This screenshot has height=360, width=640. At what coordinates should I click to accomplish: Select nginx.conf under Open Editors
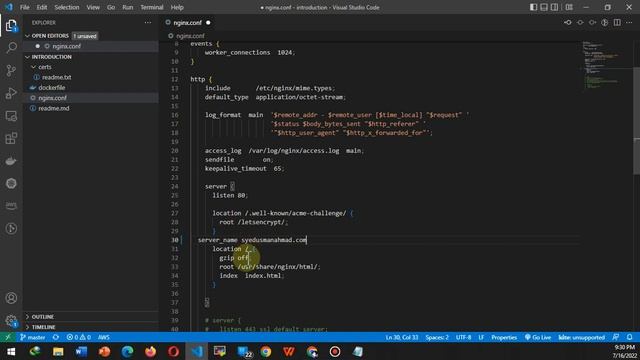(x=66, y=46)
